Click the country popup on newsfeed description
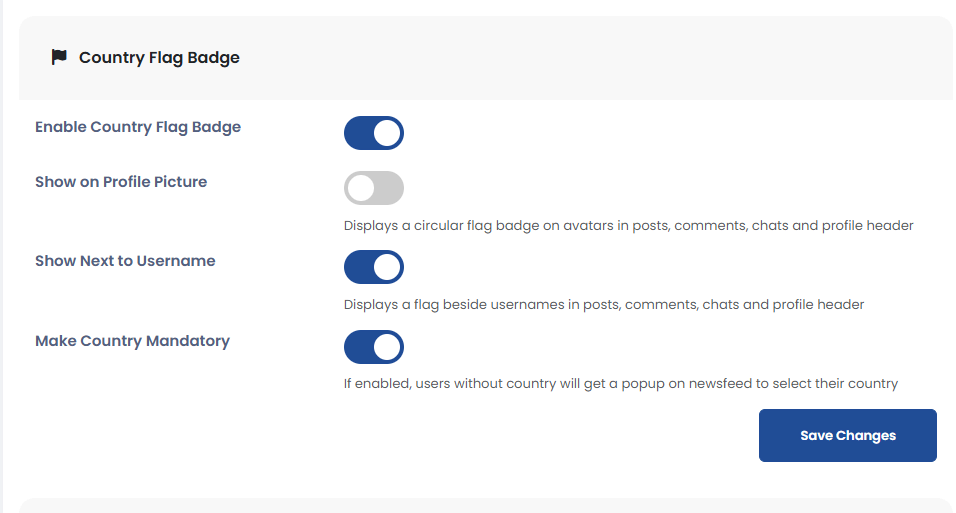 620,383
